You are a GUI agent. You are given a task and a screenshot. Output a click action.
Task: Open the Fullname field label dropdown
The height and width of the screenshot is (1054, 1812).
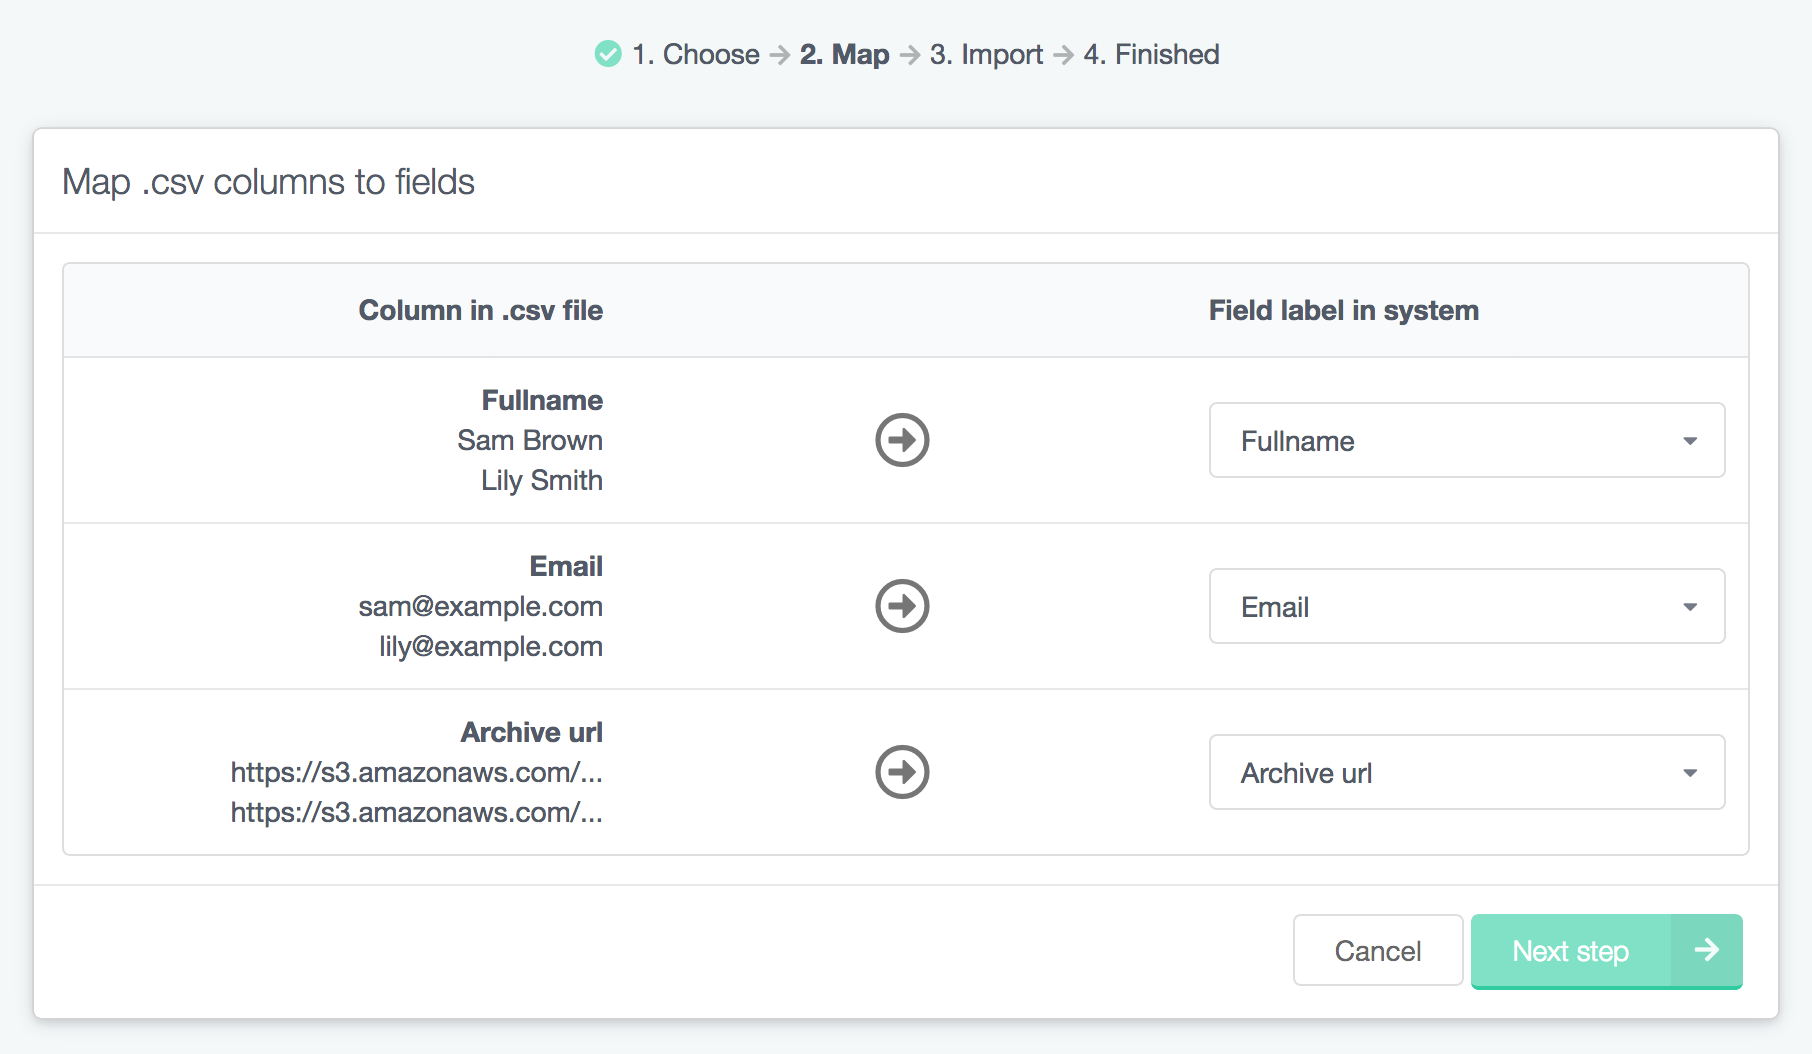pos(1466,440)
